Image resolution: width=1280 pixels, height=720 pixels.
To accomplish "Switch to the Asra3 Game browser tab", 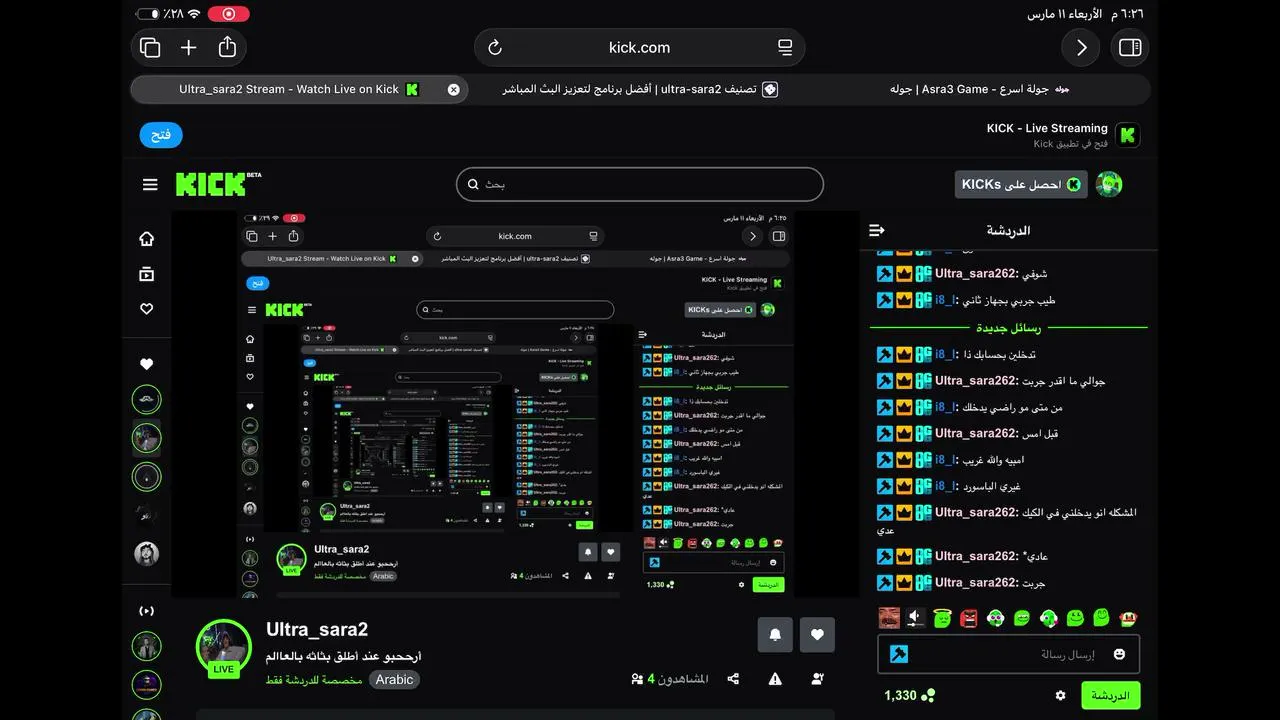I will [980, 89].
